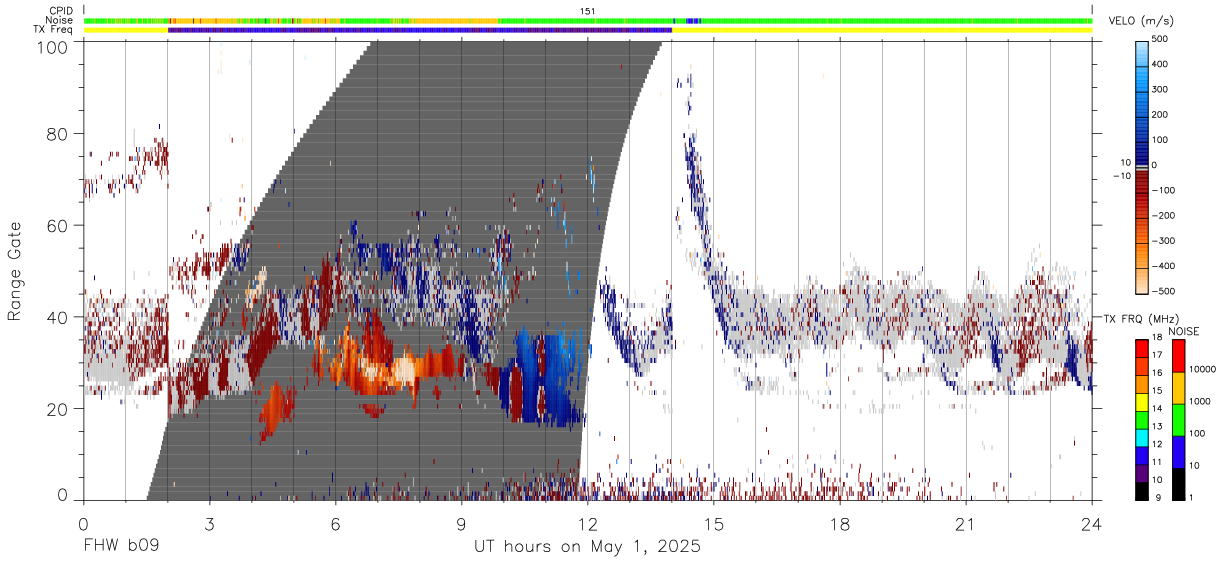Viewport: 1228px width, 567px height.
Task: Click the blue echo patch near hour 11
Action: coord(543,378)
